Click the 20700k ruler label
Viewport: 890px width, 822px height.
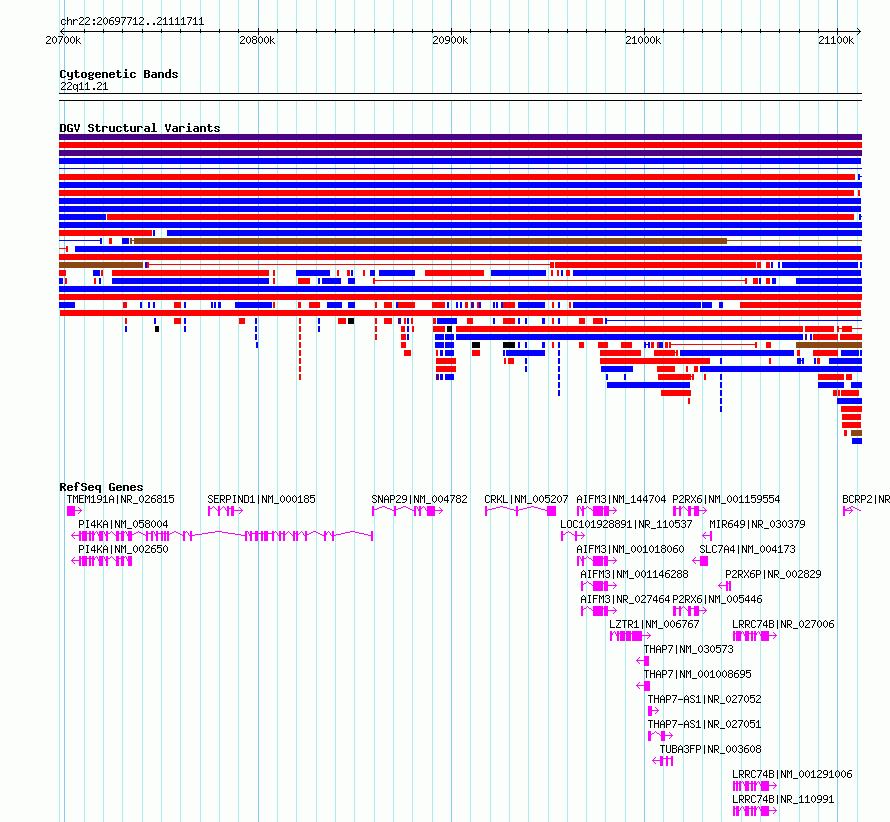click(63, 40)
